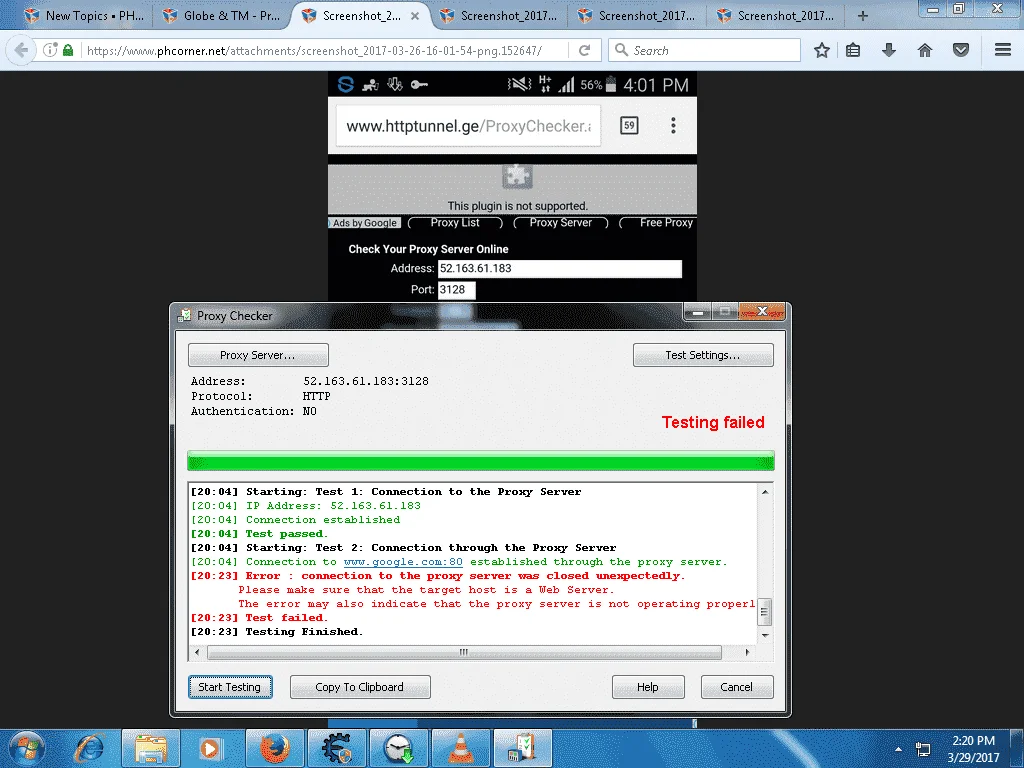This screenshot has width=1024, height=768.
Task: Click the 'Test passed.' log line
Action: [x=287, y=534]
